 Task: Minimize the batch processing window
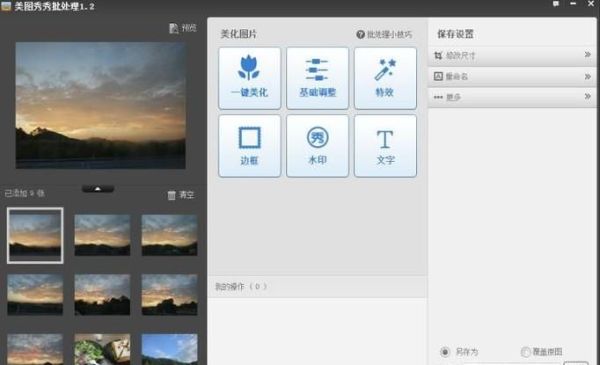click(573, 4)
